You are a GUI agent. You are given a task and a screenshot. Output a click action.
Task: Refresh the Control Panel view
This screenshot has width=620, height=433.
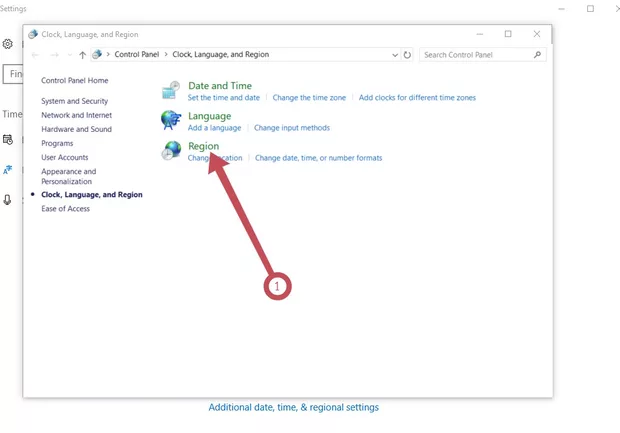click(407, 55)
